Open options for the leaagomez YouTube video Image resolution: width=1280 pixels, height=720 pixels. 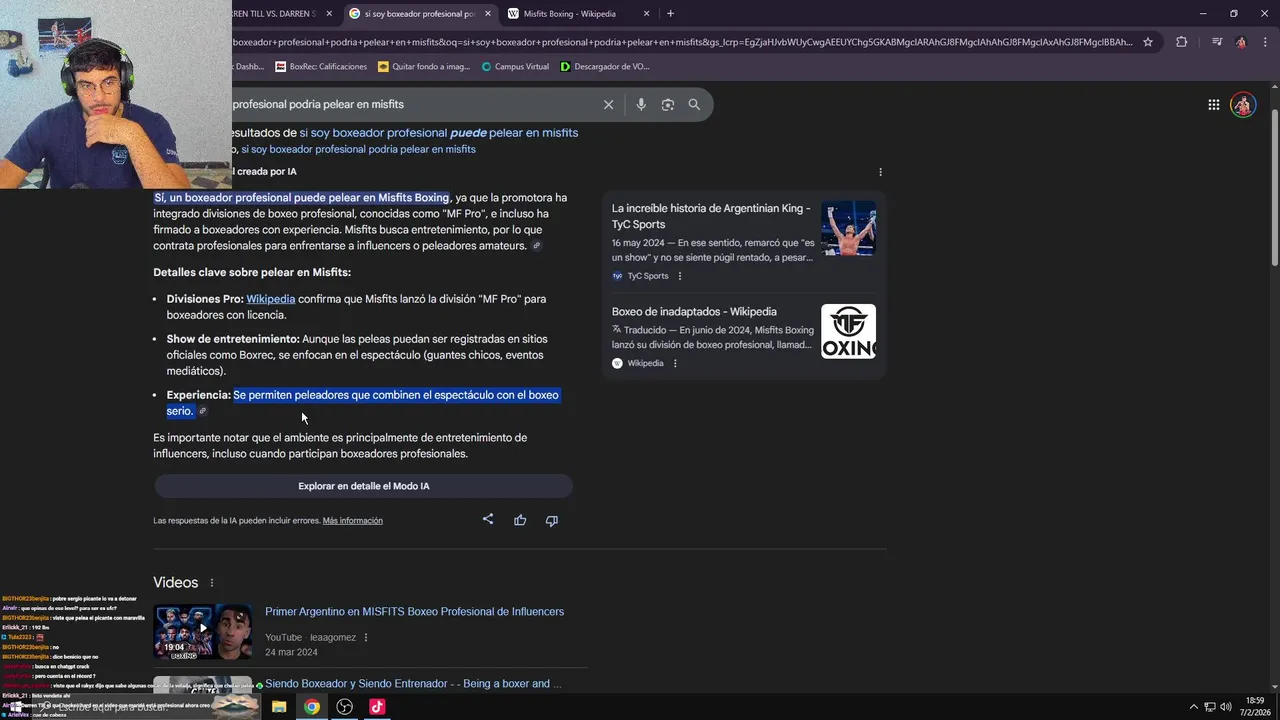tap(365, 638)
